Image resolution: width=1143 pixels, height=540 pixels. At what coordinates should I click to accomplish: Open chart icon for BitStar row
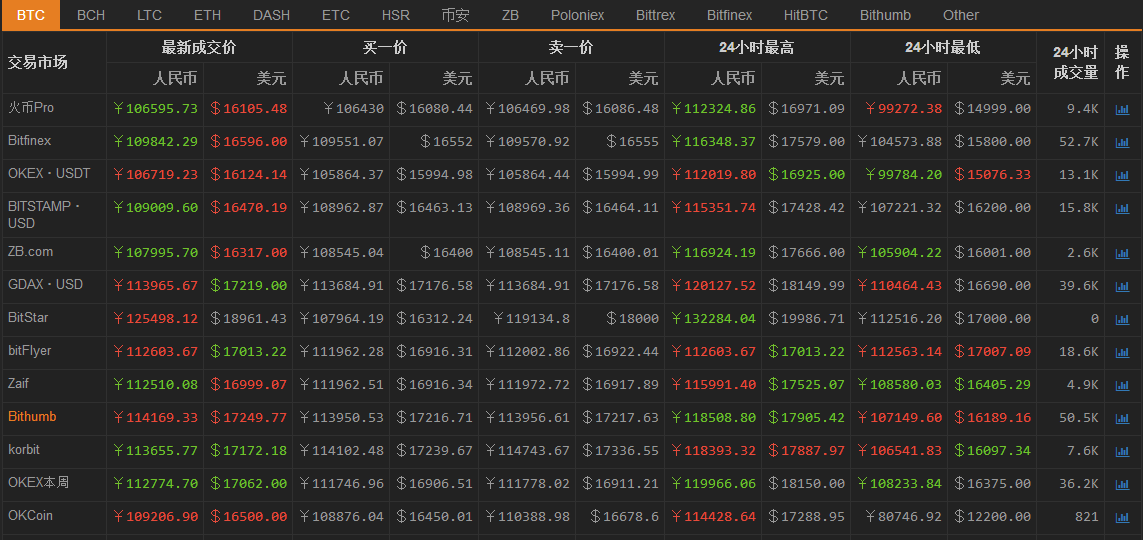click(x=1122, y=319)
